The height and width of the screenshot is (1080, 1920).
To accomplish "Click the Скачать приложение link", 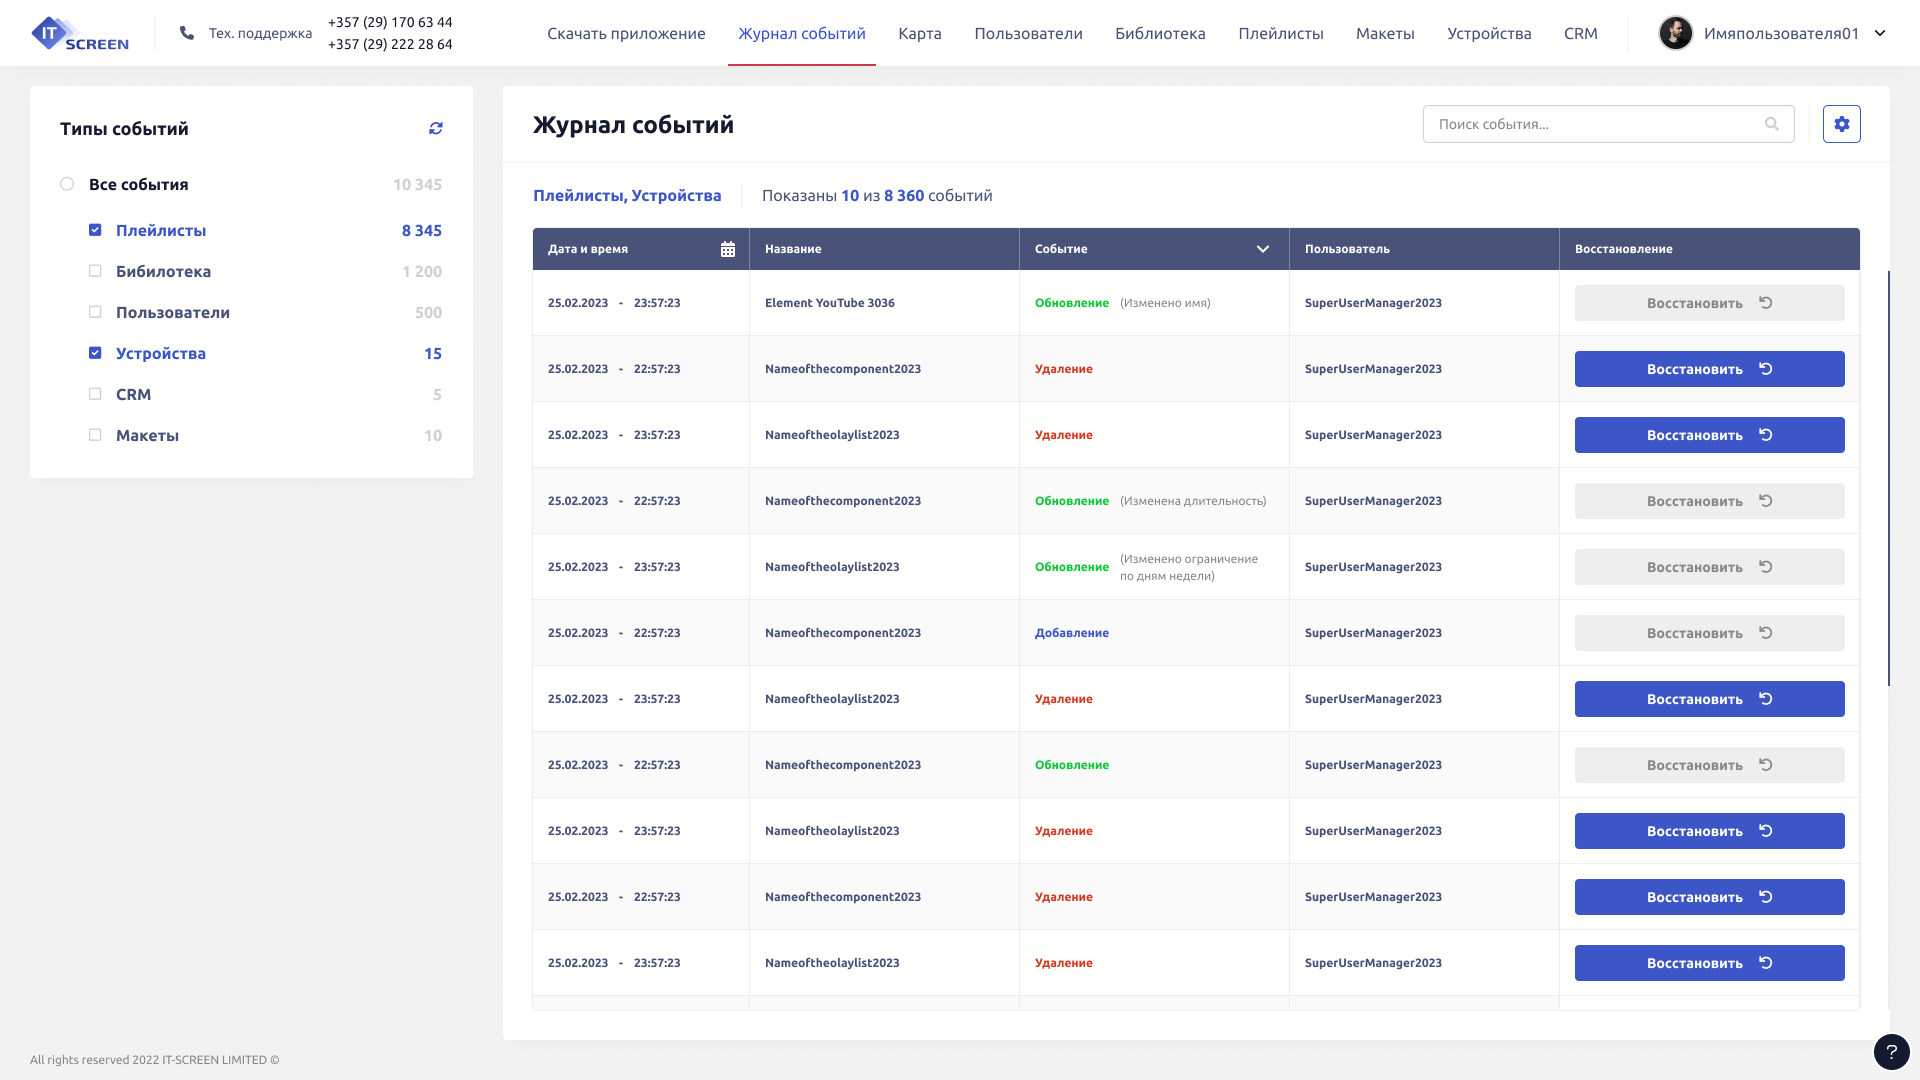I will pyautogui.click(x=626, y=33).
